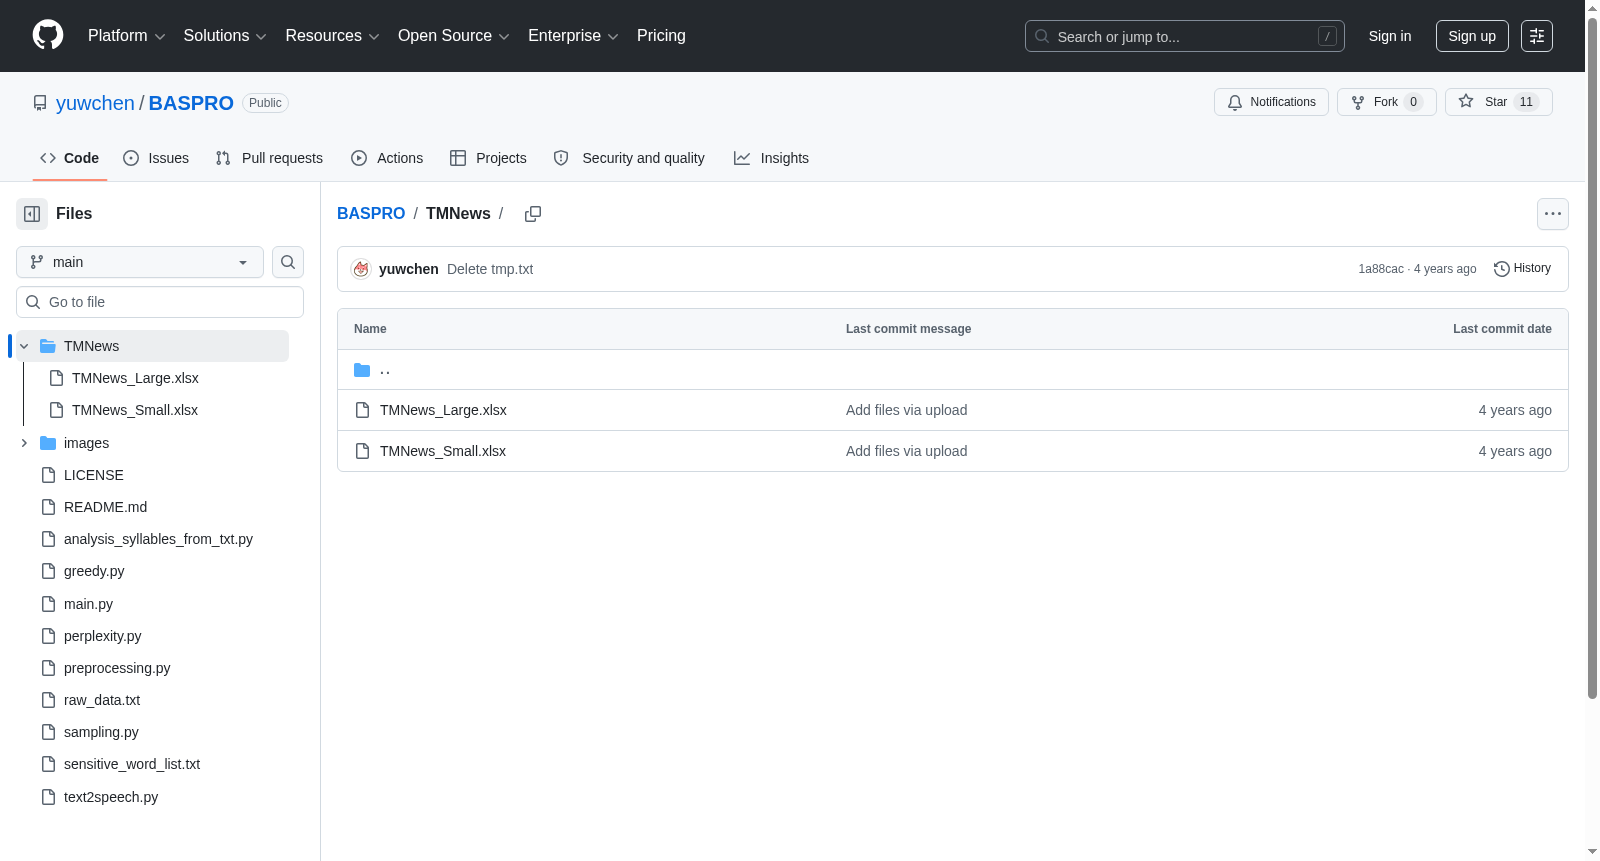
Task: Open TMNews_Large.xlsx in the file table
Action: (x=443, y=410)
